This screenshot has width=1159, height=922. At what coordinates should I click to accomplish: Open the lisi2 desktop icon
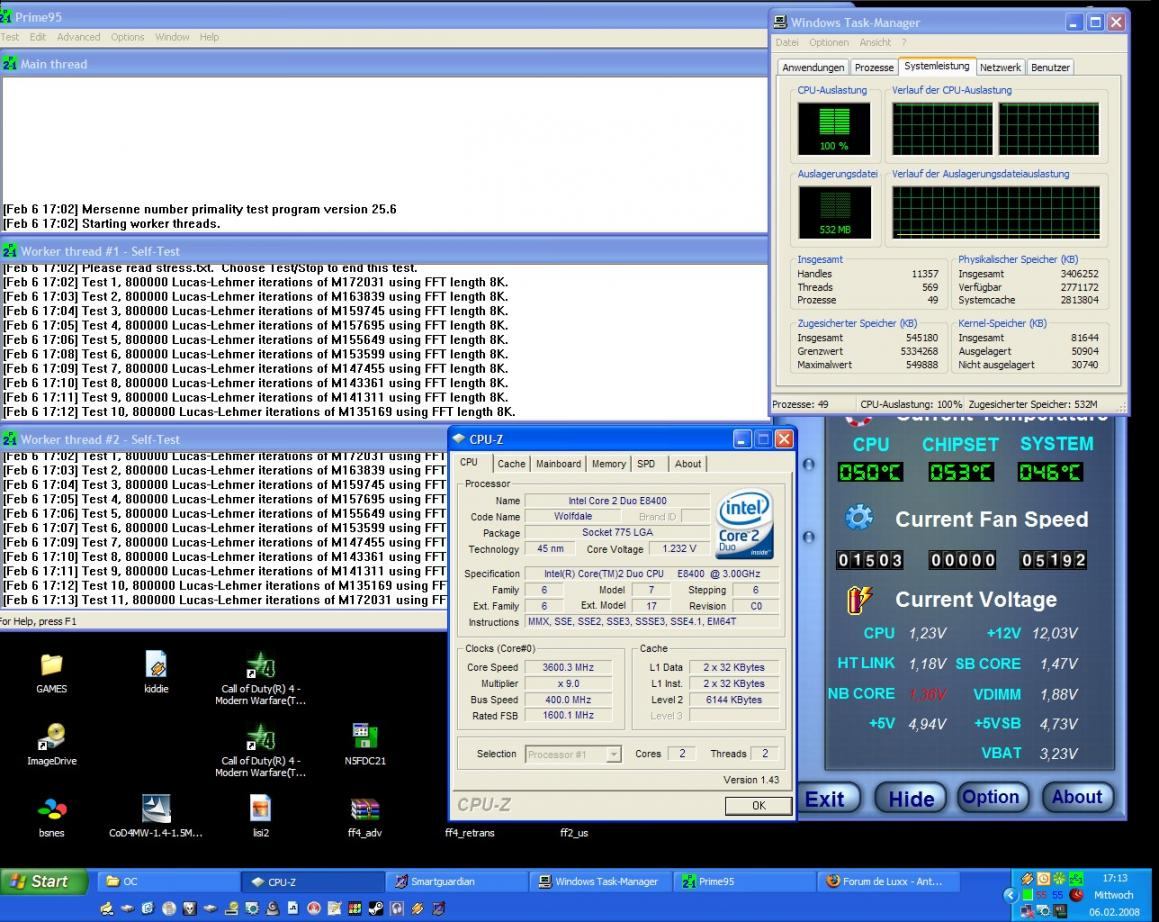260,810
